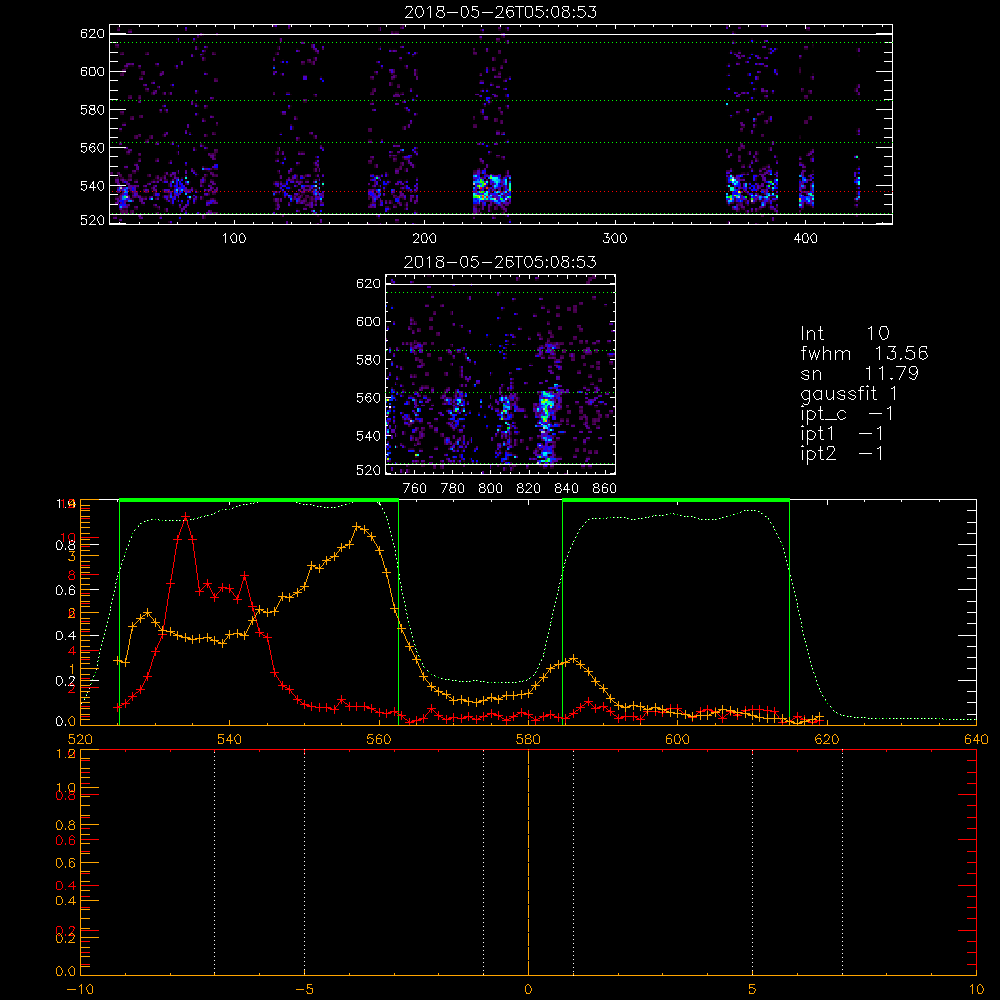Screen dimensions: 1000x1000
Task: Click x-axis label '640' on the spectrum plot
Action: coord(976,740)
